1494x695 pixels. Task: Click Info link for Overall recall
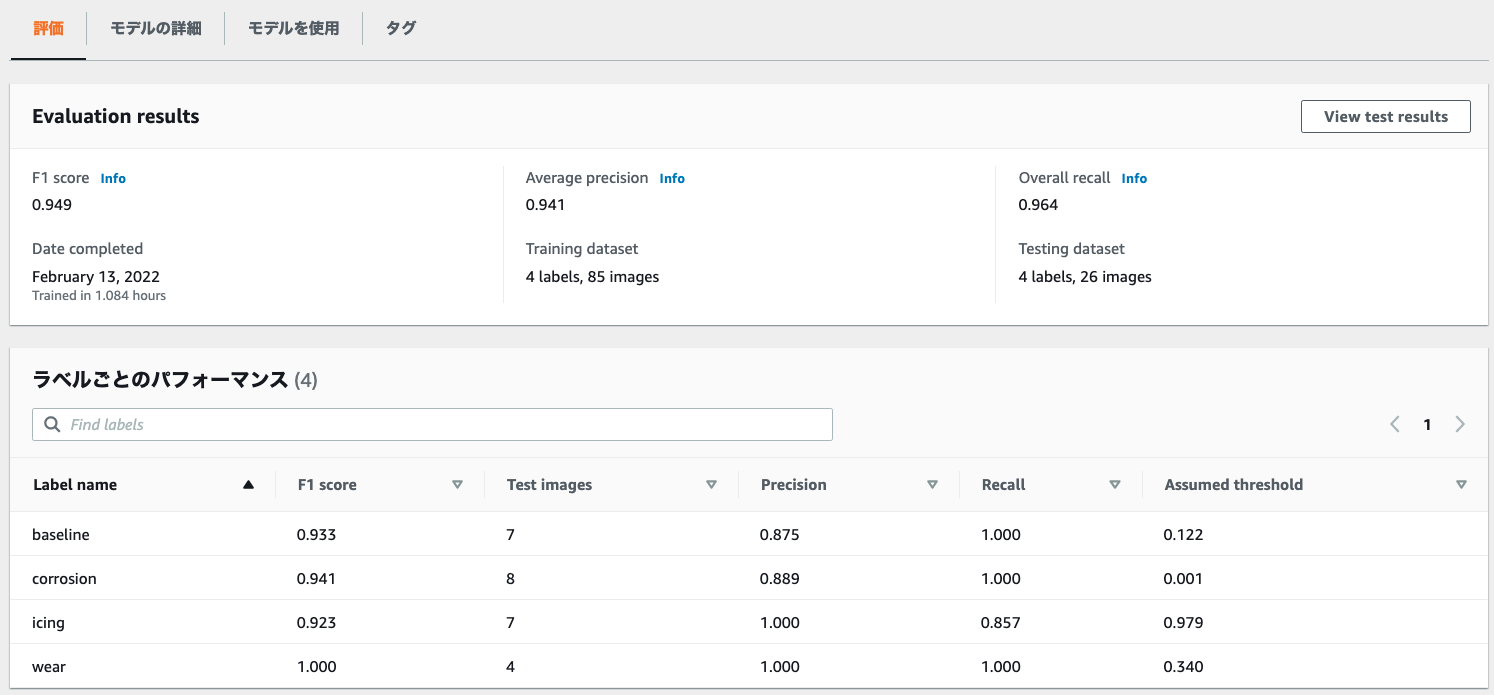[1134, 178]
